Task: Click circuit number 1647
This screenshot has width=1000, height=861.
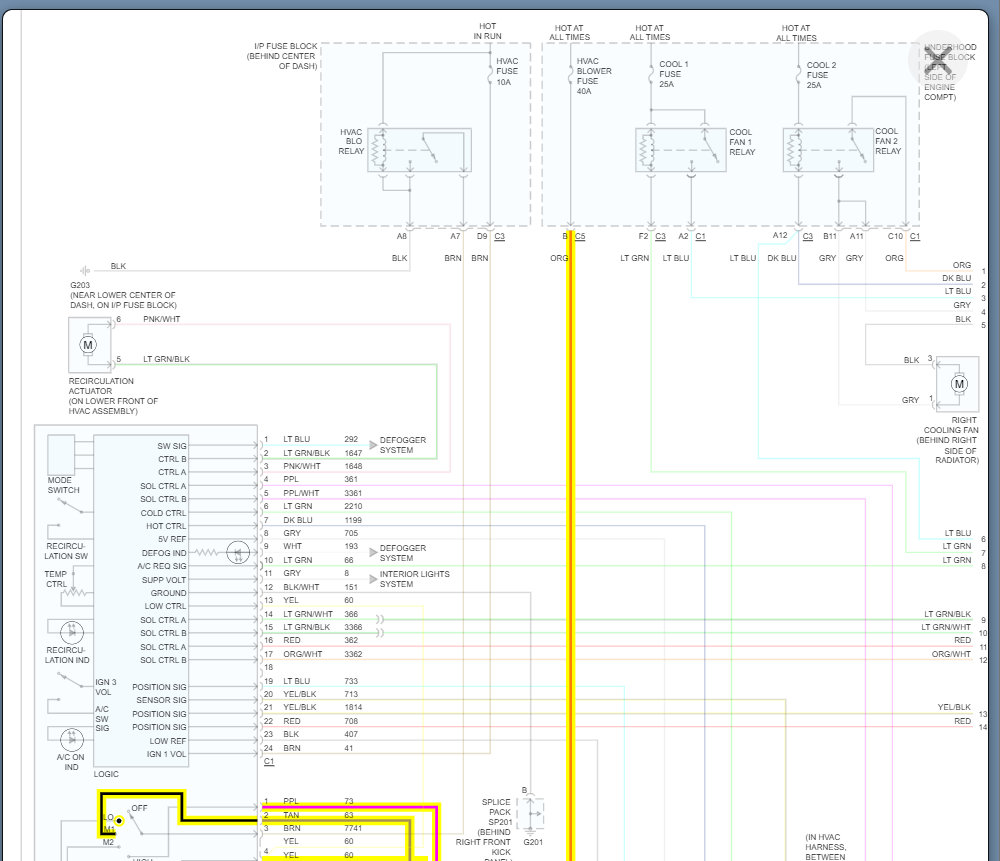Action: click(x=353, y=453)
